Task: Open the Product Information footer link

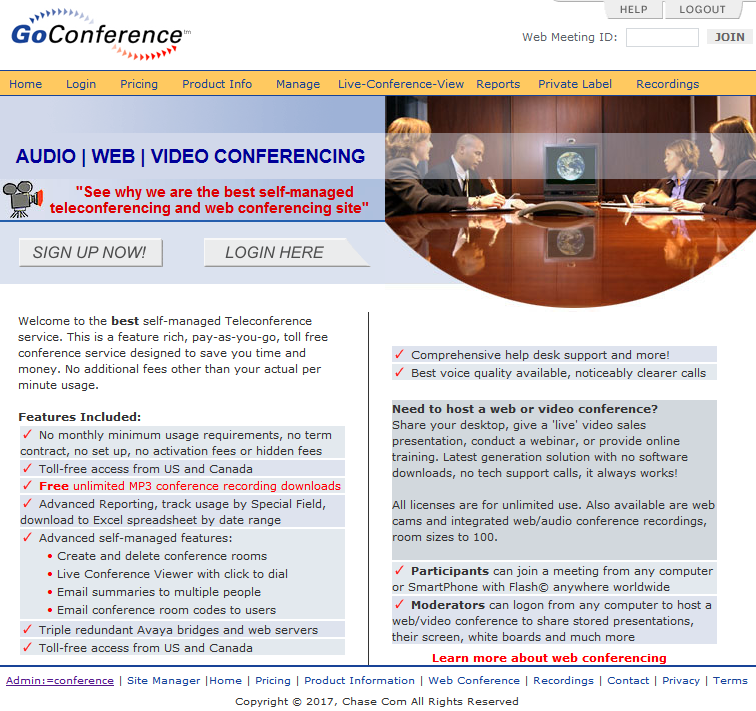Action: (359, 681)
